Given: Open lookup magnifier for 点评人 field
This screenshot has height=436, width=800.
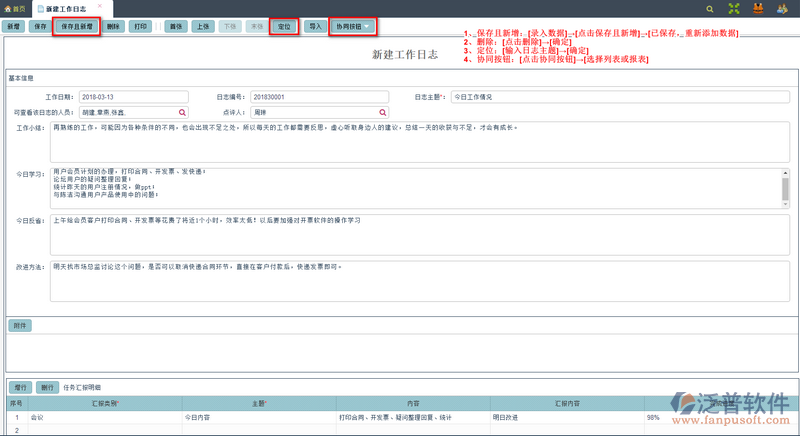Looking at the screenshot, I should point(383,112).
